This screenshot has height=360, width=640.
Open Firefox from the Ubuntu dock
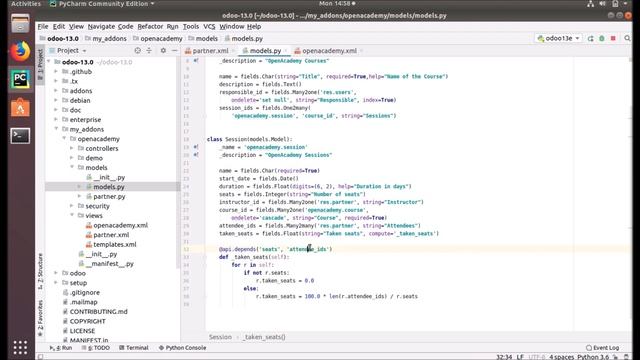pos(20,52)
